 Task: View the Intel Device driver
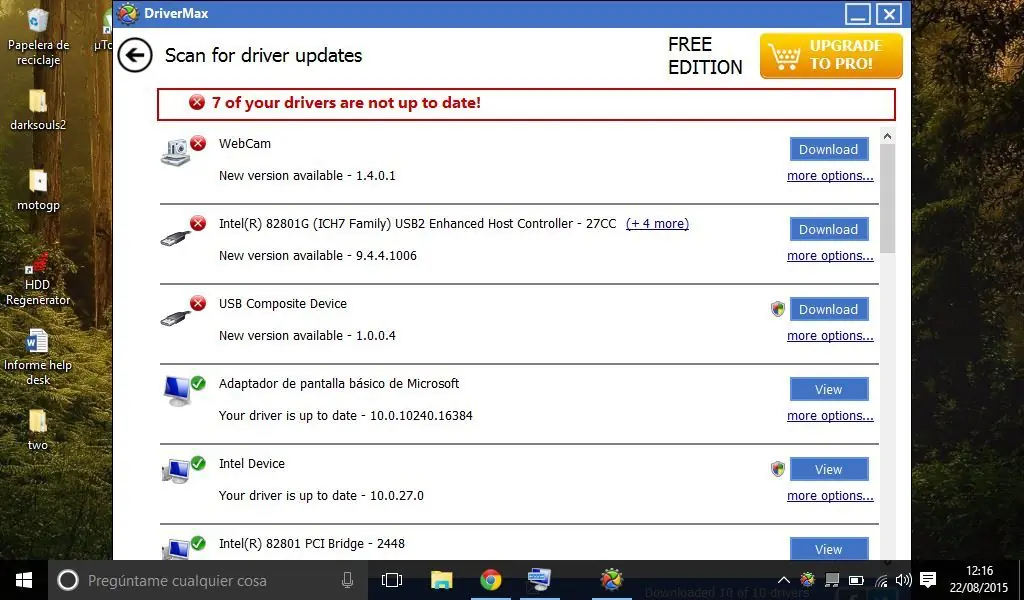829,469
